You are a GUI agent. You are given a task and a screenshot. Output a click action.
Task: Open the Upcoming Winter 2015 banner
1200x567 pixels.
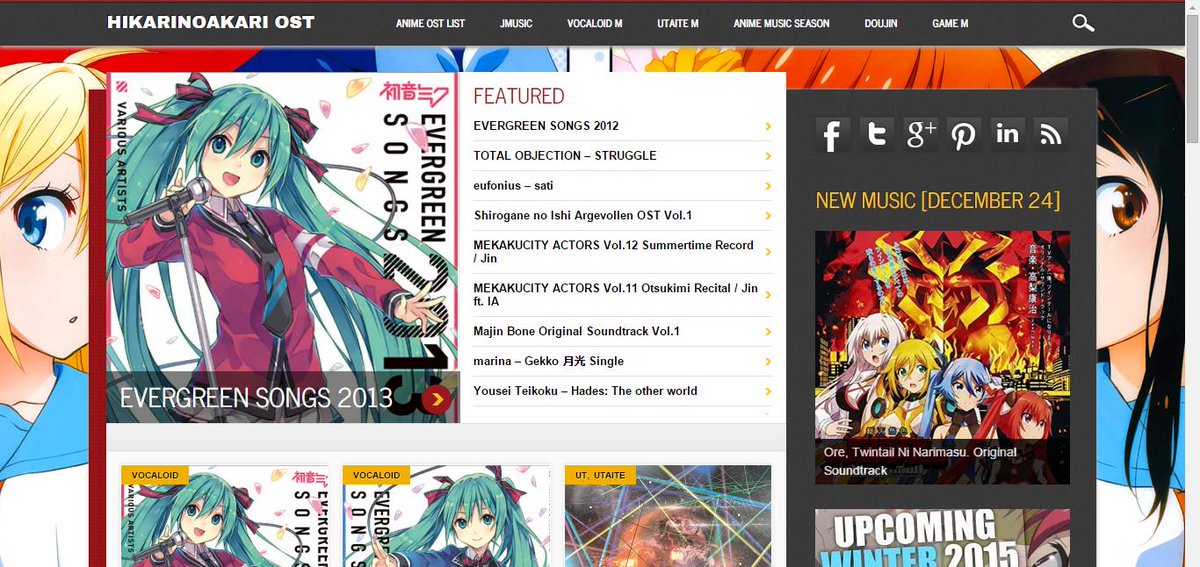(x=942, y=538)
